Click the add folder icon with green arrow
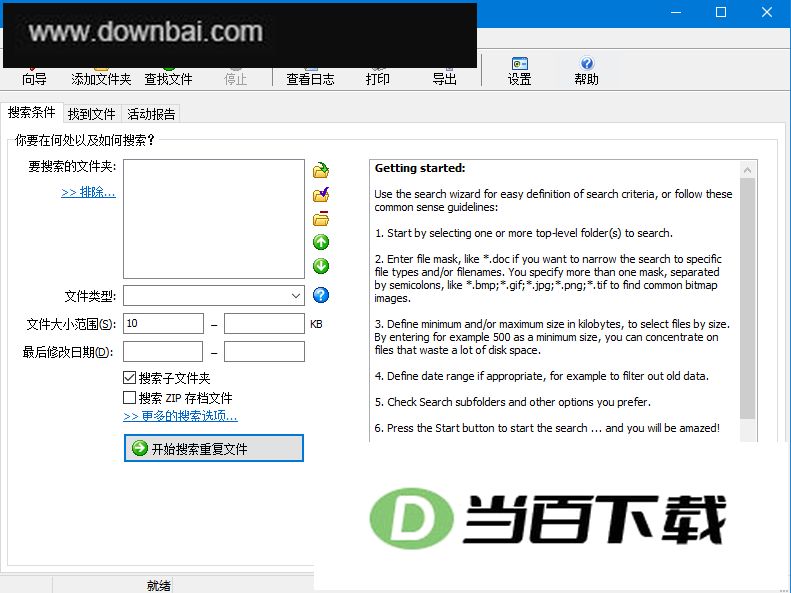The image size is (791, 593). click(x=321, y=170)
